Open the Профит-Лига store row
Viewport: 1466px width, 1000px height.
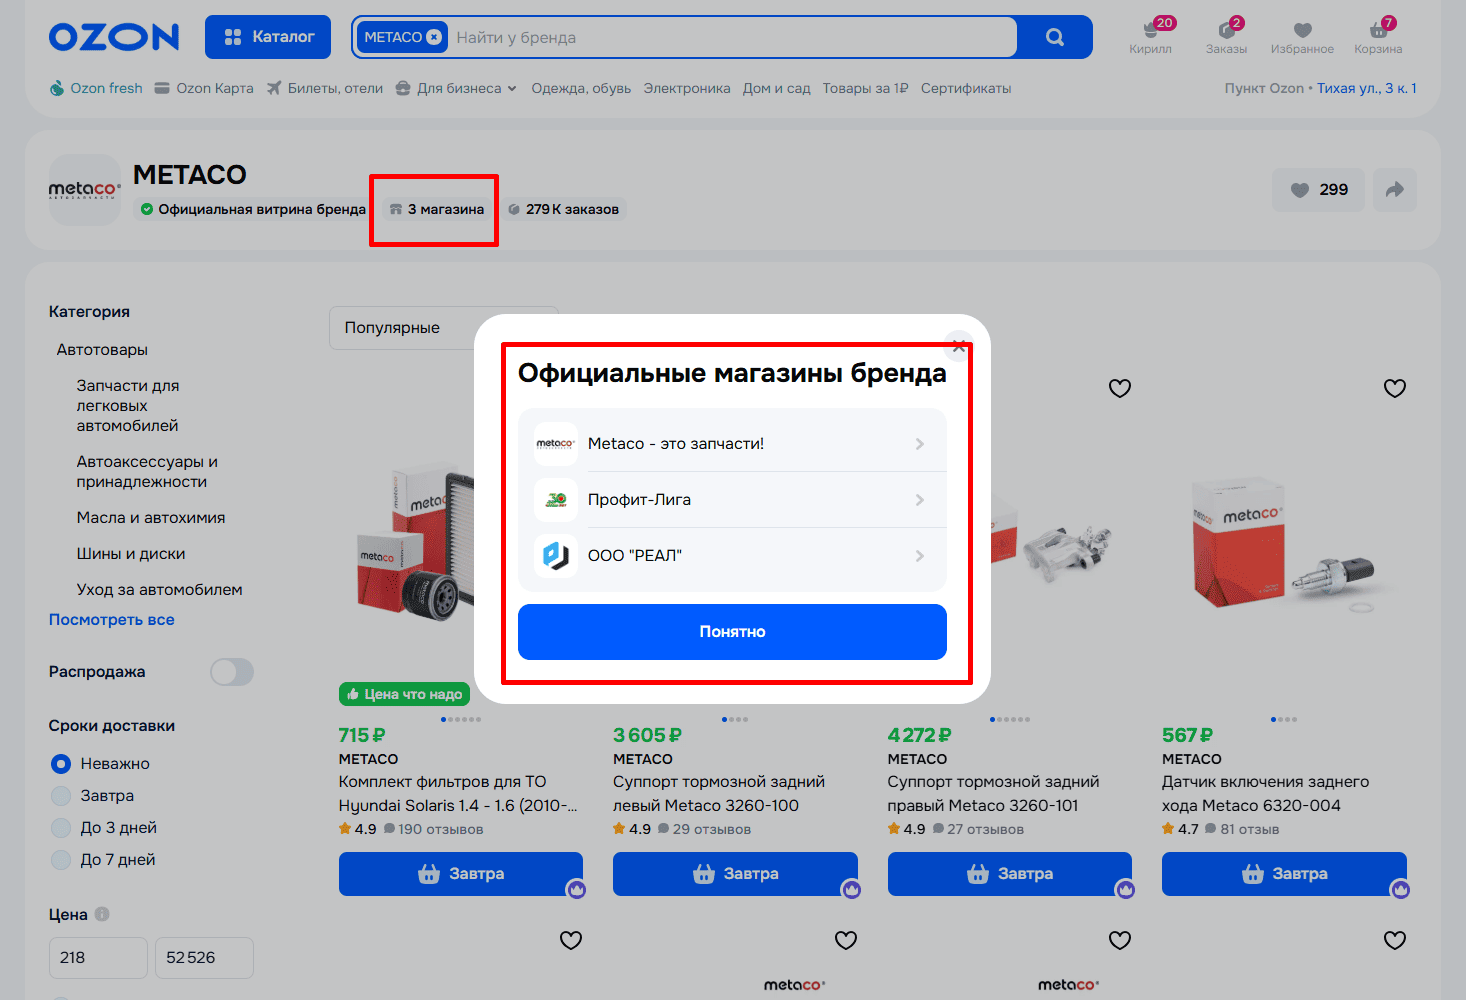tap(732, 500)
